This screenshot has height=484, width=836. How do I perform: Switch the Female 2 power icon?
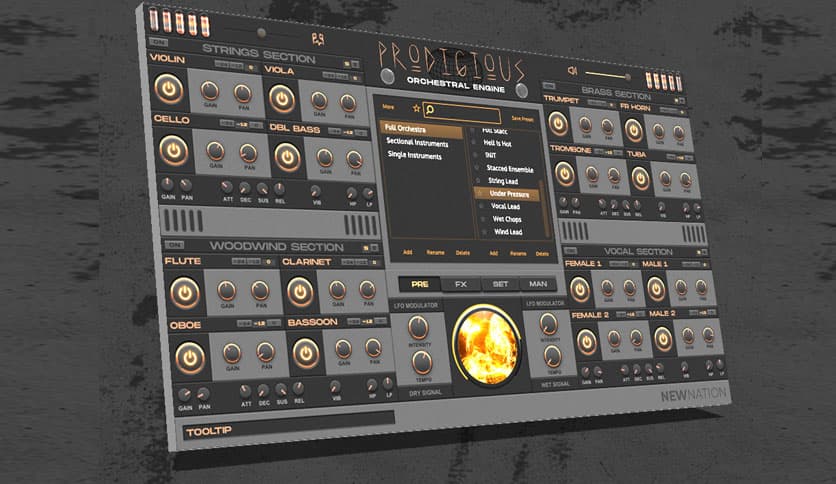586,342
